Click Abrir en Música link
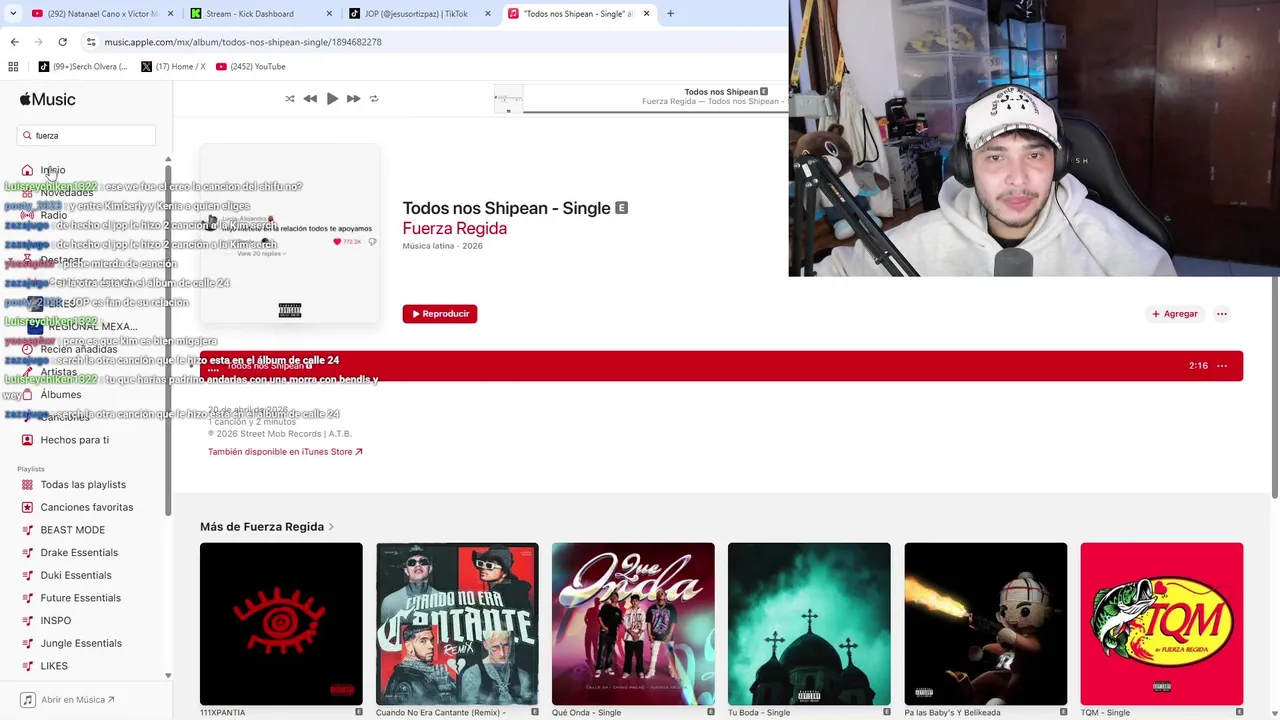This screenshot has width=1280, height=720. pos(70,700)
